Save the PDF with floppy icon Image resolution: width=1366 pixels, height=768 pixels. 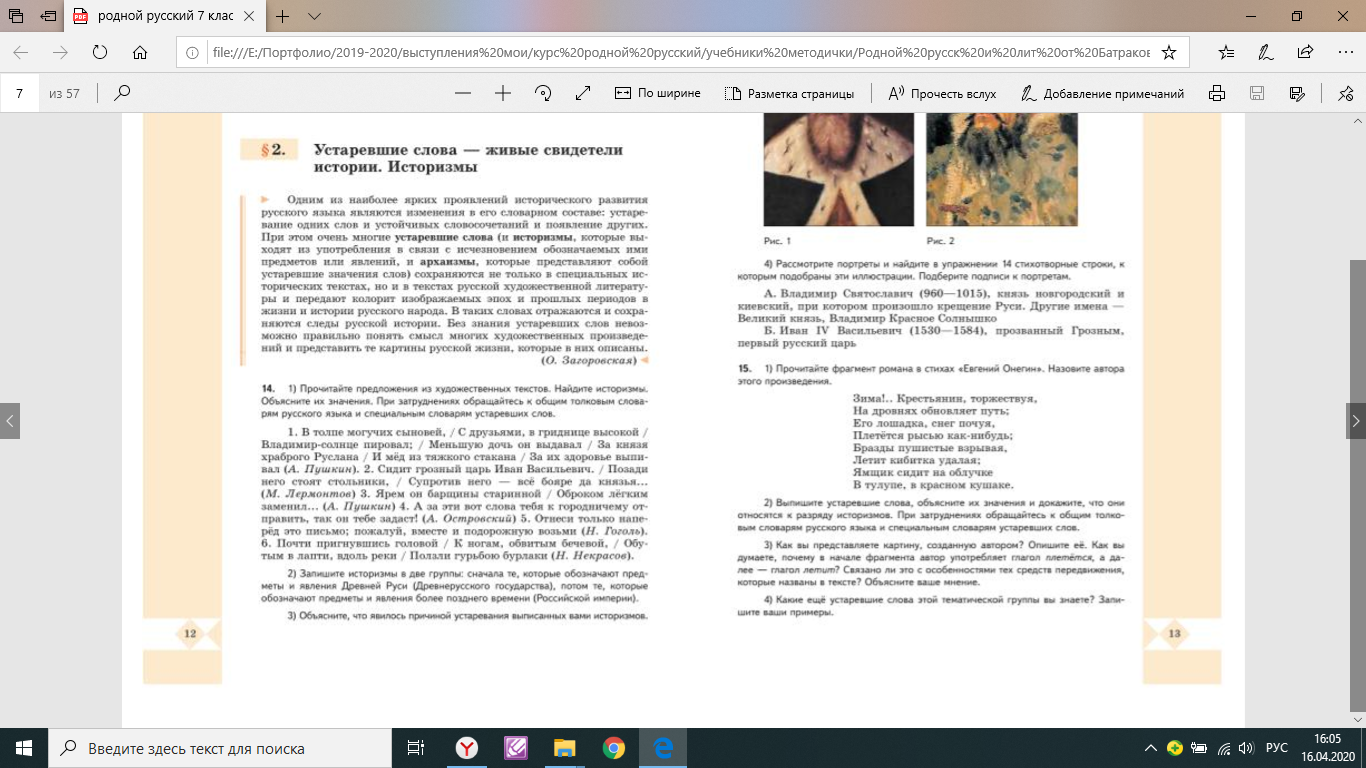click(x=1257, y=93)
